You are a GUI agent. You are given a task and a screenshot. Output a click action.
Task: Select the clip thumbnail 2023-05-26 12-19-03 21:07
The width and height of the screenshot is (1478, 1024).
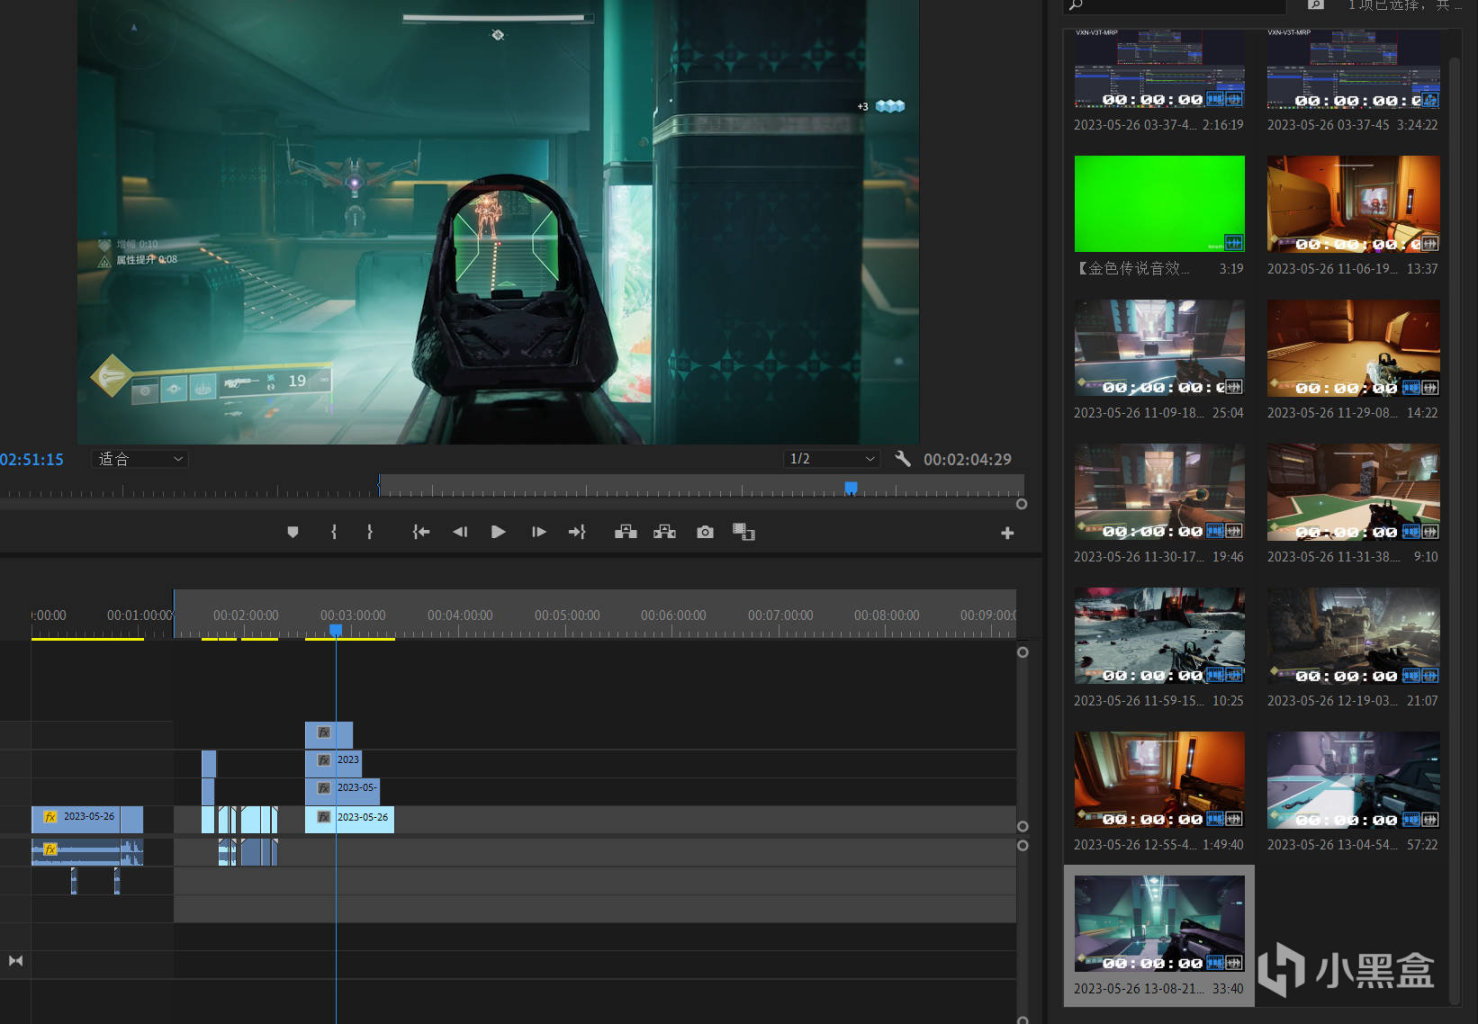(1353, 635)
